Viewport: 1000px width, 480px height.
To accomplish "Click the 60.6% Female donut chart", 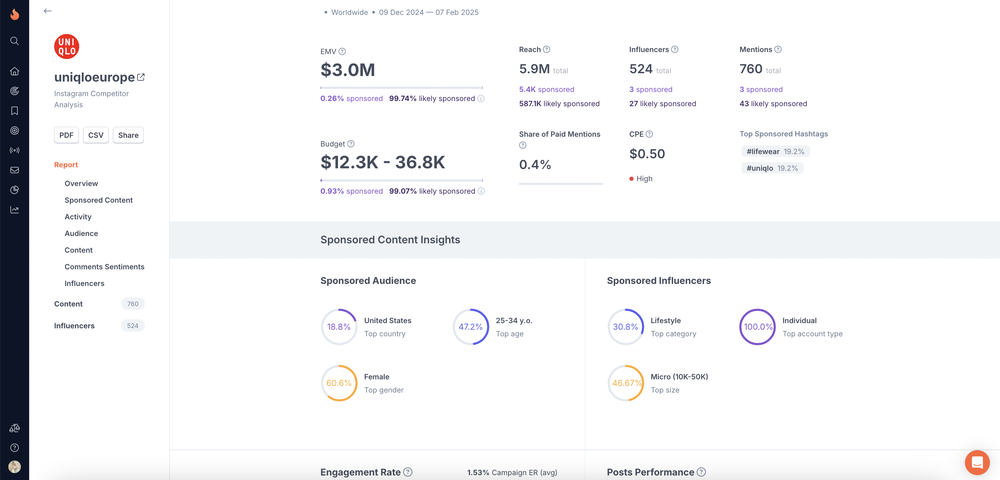I will [x=339, y=383].
